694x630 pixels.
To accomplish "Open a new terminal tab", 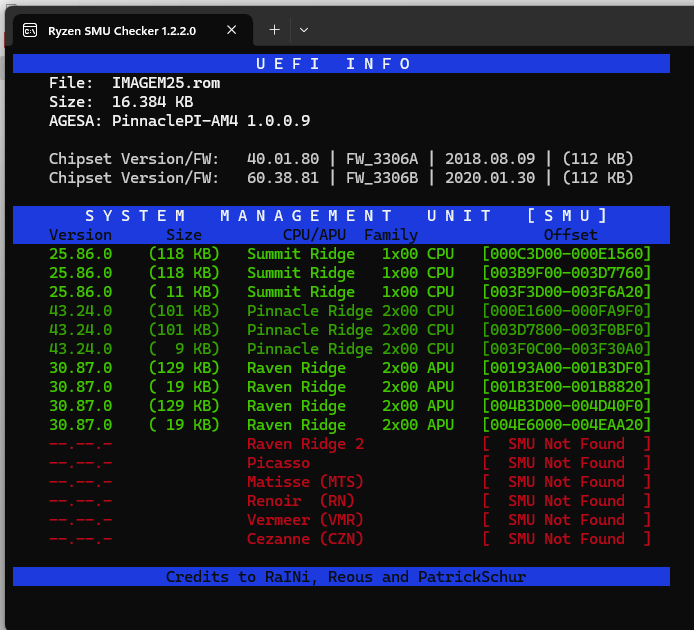I will (x=274, y=30).
